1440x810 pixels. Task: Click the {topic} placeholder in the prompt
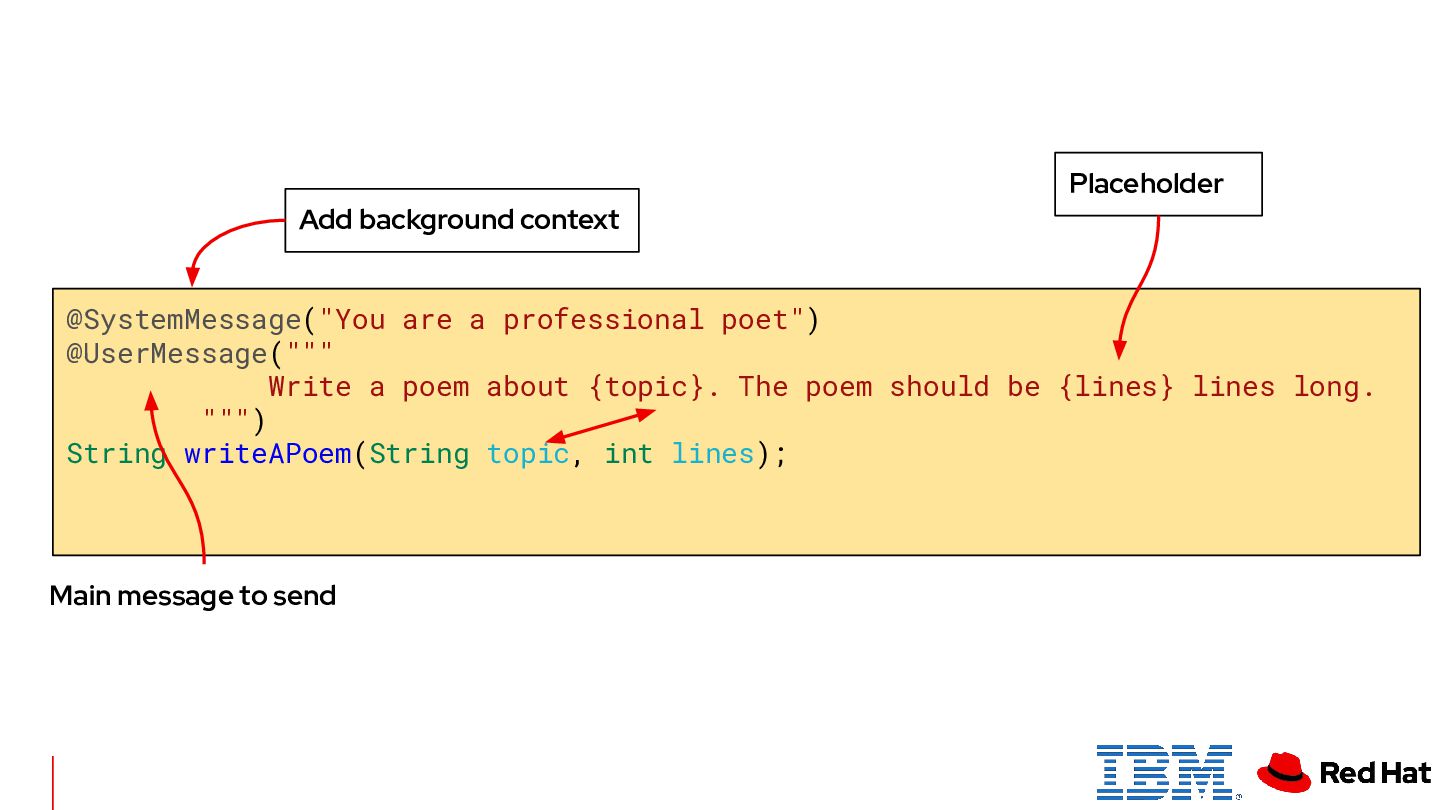click(646, 387)
